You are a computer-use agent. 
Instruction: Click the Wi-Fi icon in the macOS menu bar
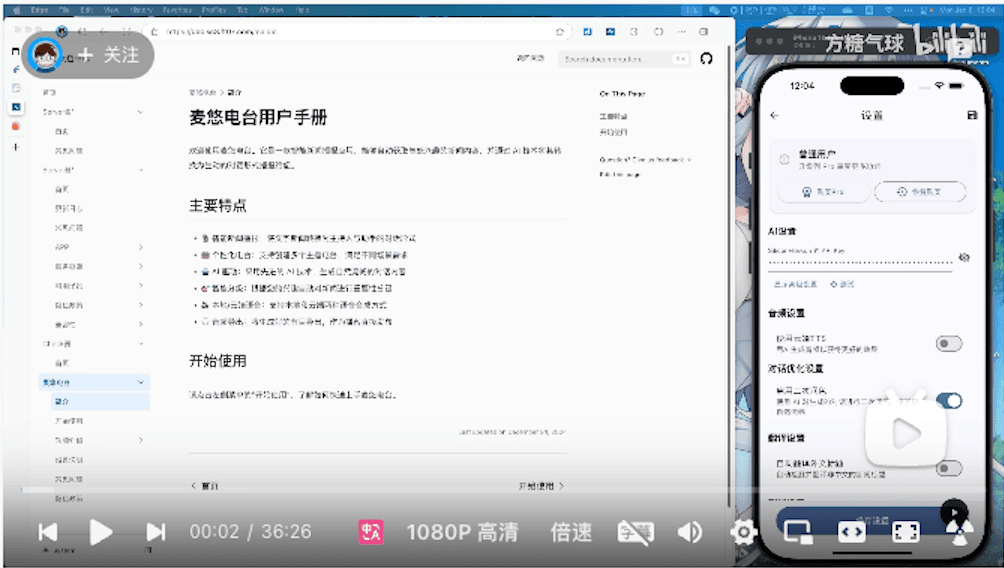889,10
